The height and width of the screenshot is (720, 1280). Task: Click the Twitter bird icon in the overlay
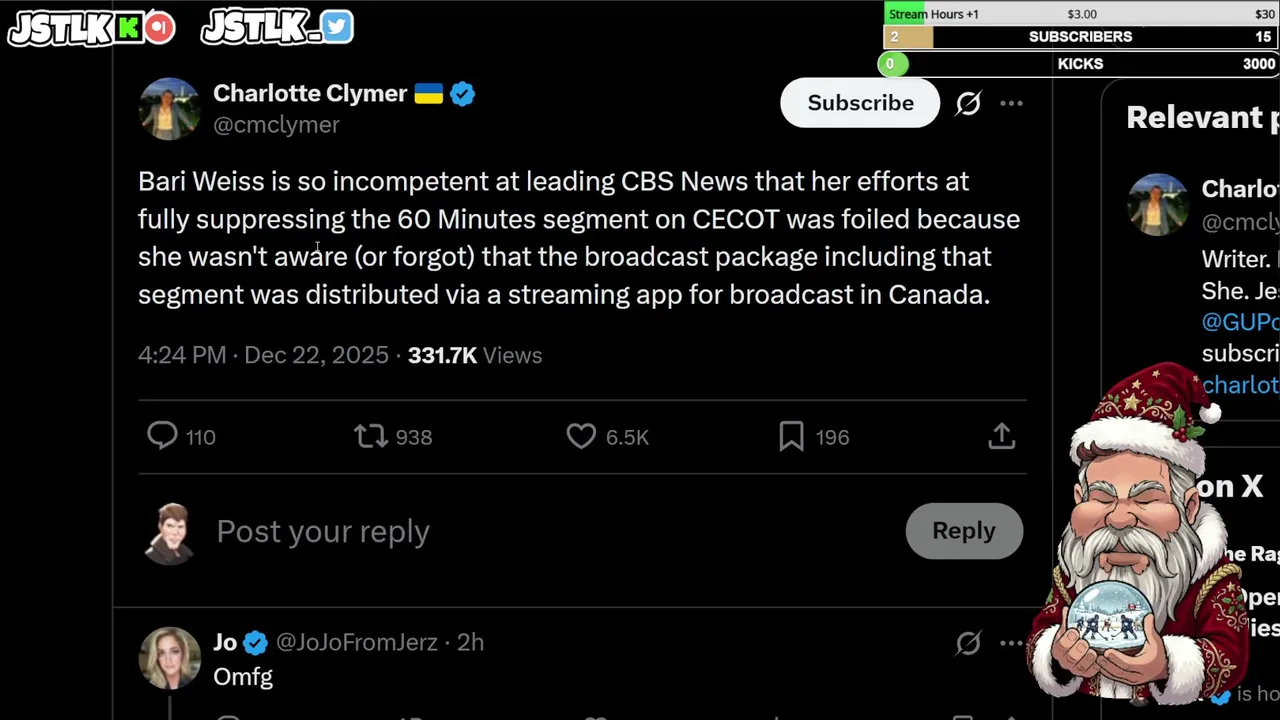[x=337, y=27]
